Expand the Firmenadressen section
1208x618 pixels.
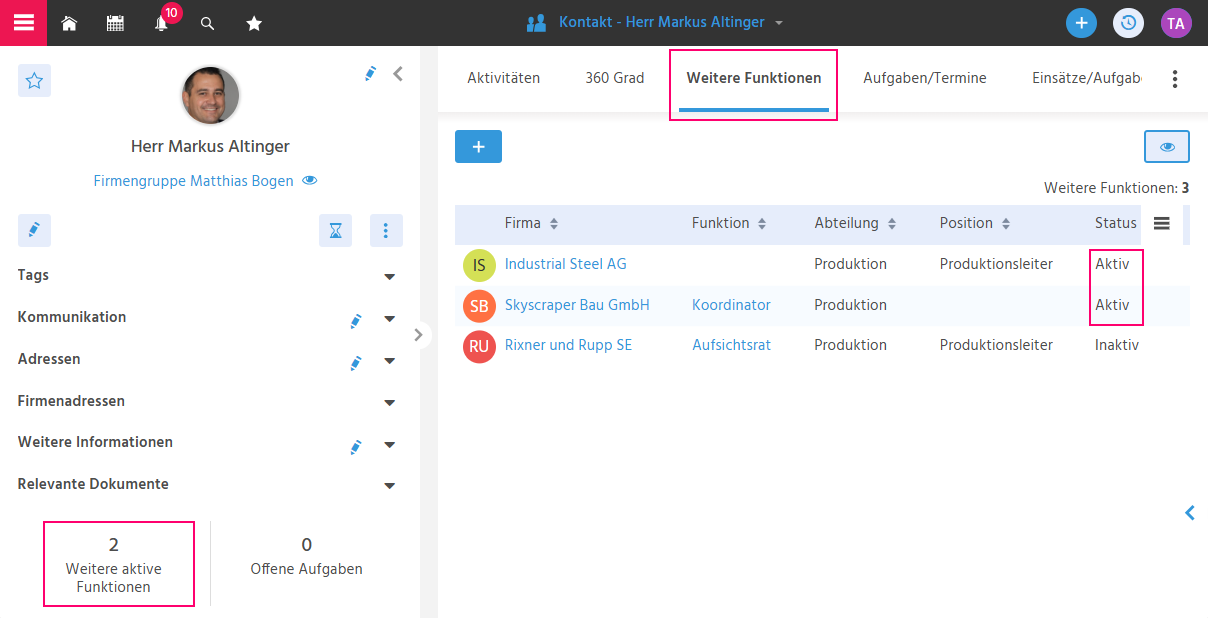(390, 403)
